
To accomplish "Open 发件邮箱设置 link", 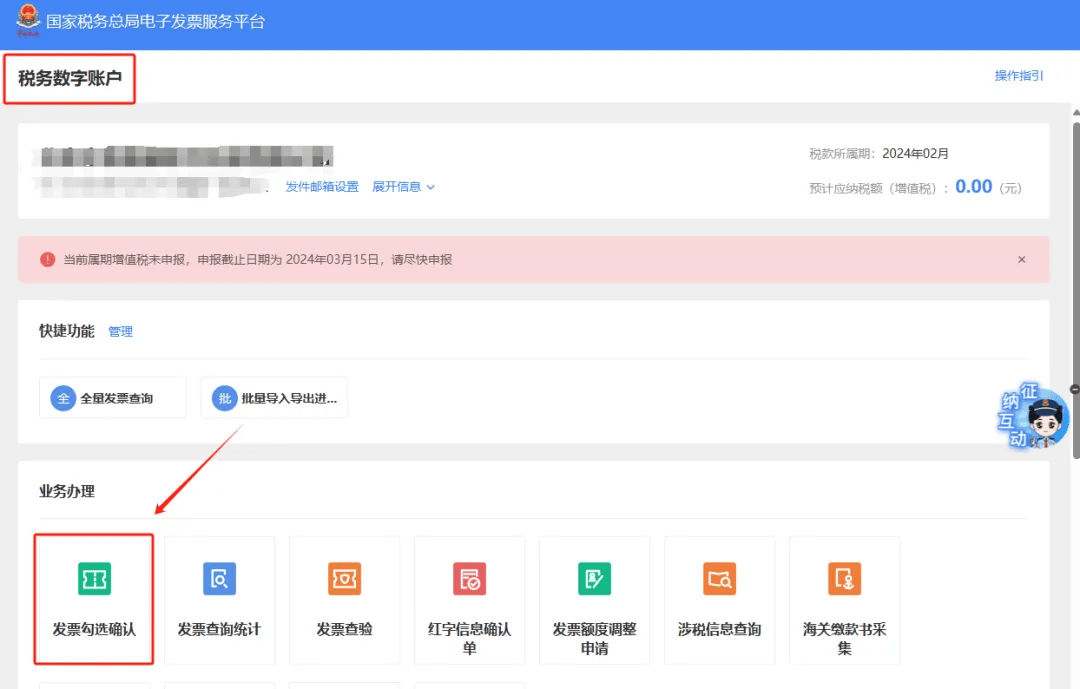I will click(x=322, y=187).
